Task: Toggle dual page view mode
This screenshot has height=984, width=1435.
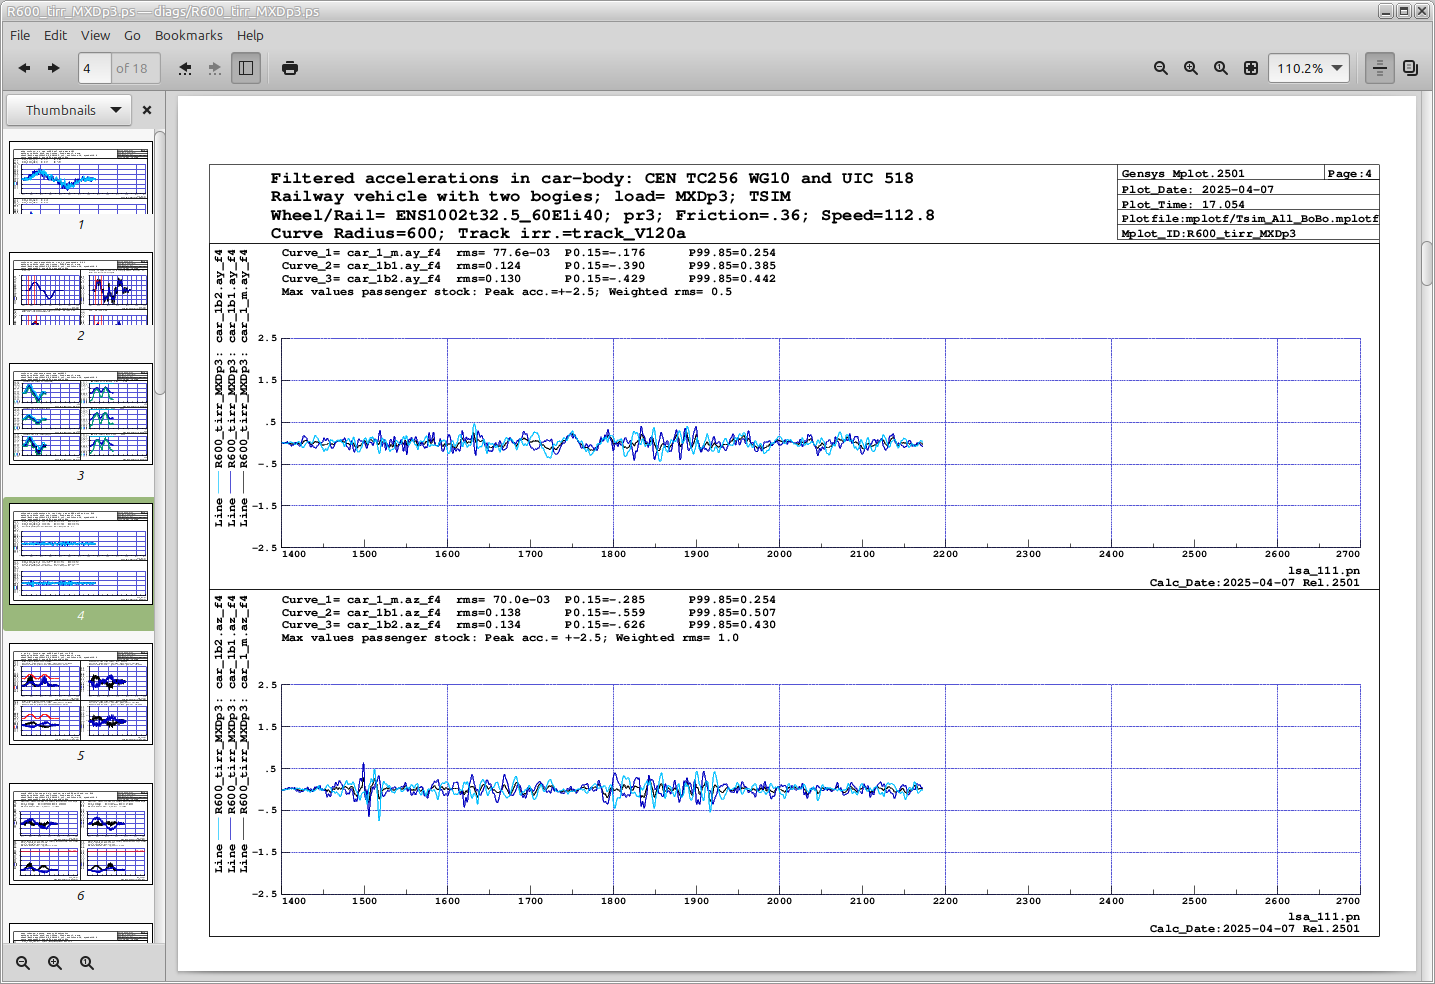Action: tap(1410, 68)
